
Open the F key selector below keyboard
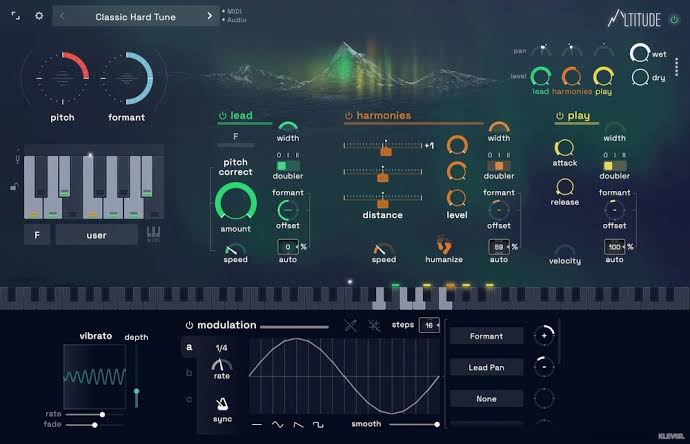click(37, 235)
